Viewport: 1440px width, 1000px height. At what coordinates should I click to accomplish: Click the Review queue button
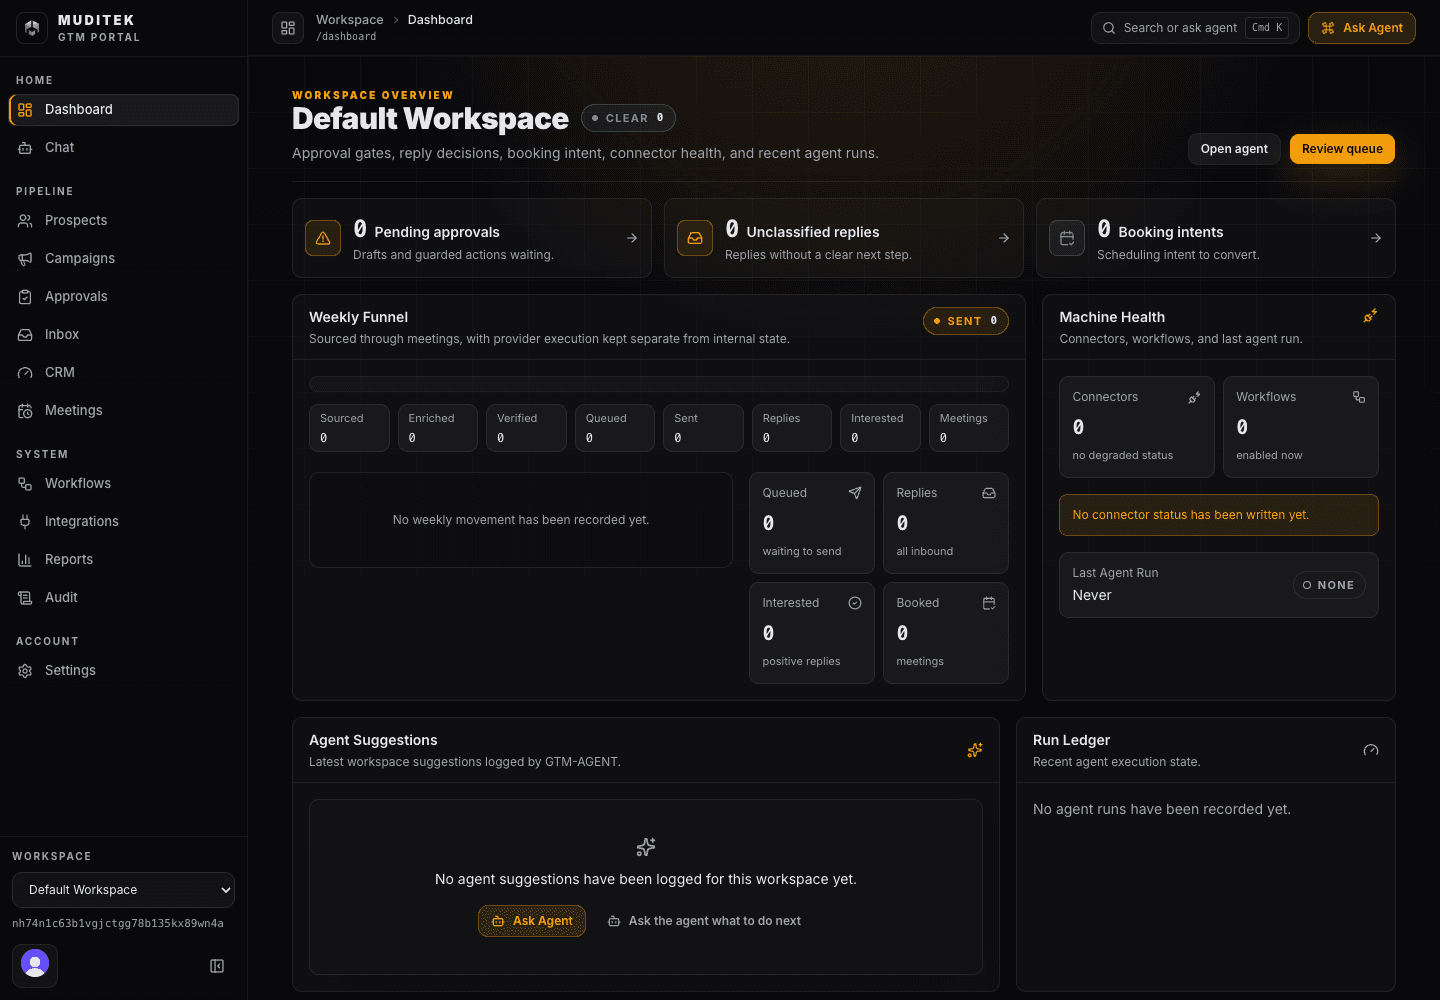coord(1342,149)
